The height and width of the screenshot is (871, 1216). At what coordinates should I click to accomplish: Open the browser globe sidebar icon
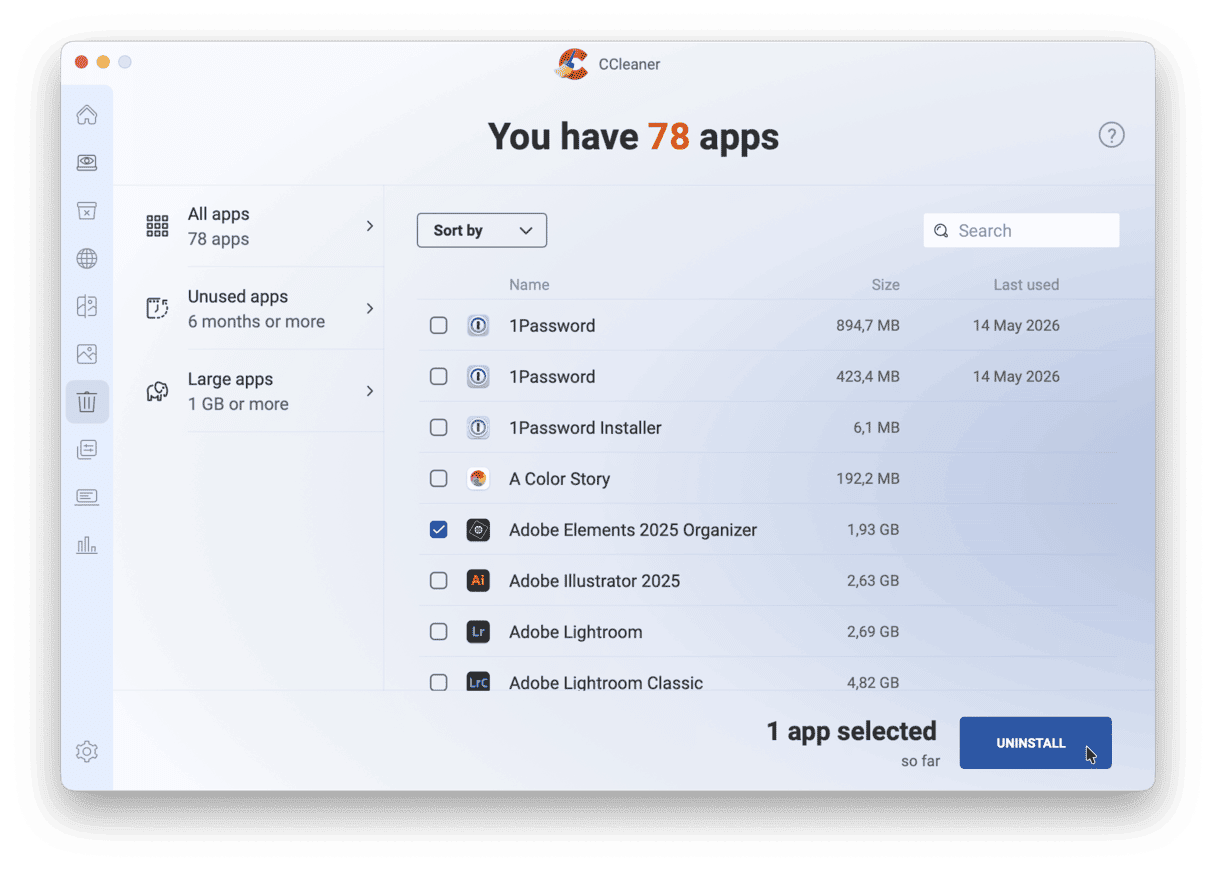(x=87, y=259)
